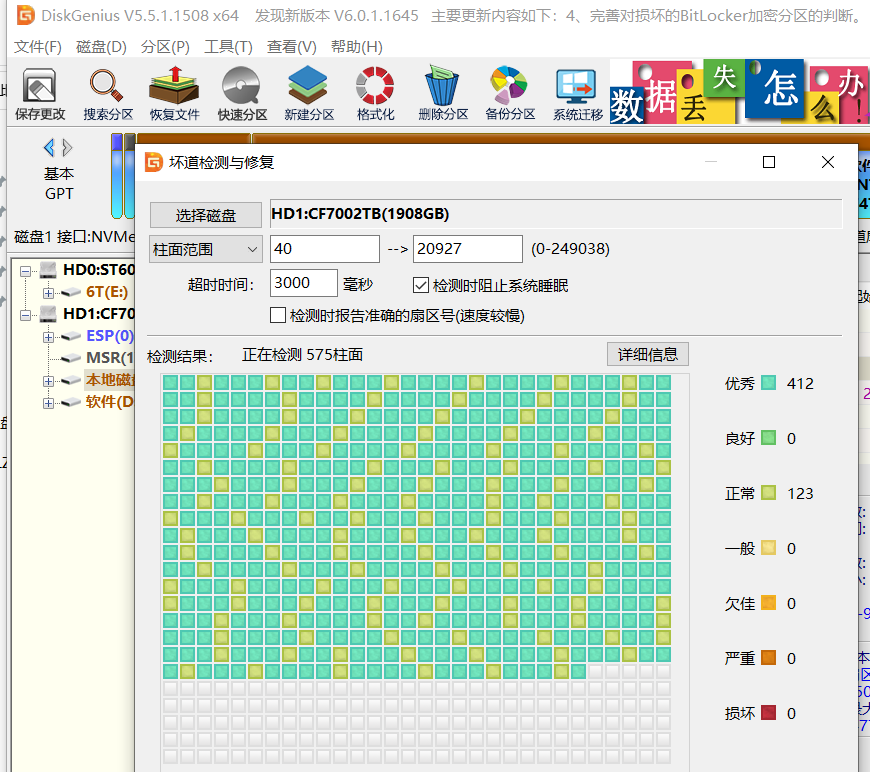Viewport: 870px width, 772px height.
Task: Open the 文件(F) menu
Action: [38, 47]
